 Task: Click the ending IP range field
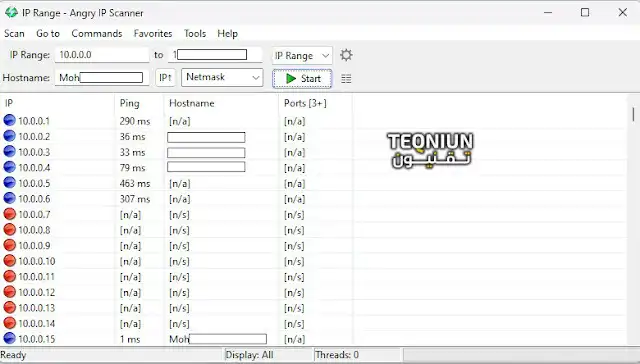tap(215, 55)
